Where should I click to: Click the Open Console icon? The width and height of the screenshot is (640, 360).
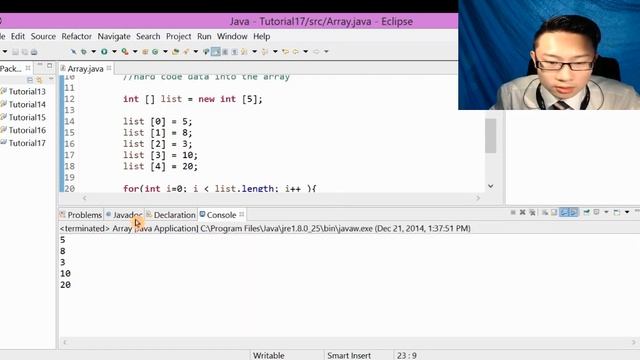[617, 212]
